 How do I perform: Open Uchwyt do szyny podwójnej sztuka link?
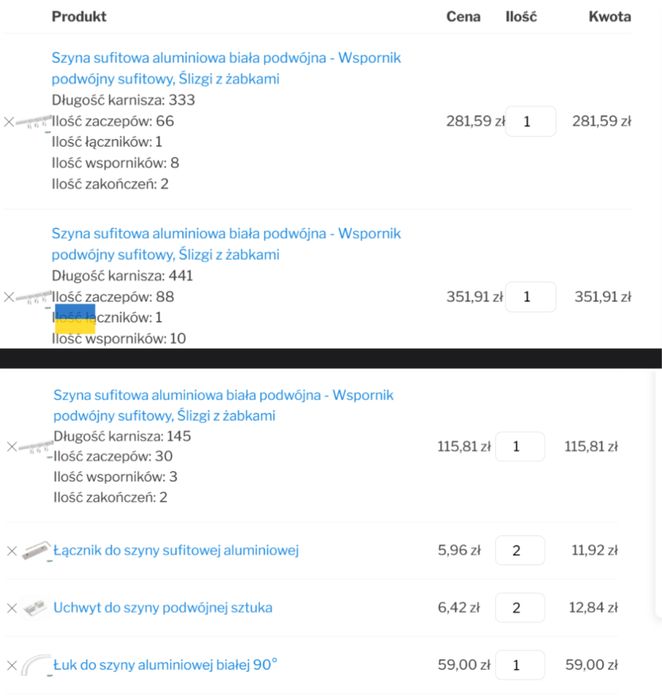[x=163, y=608]
